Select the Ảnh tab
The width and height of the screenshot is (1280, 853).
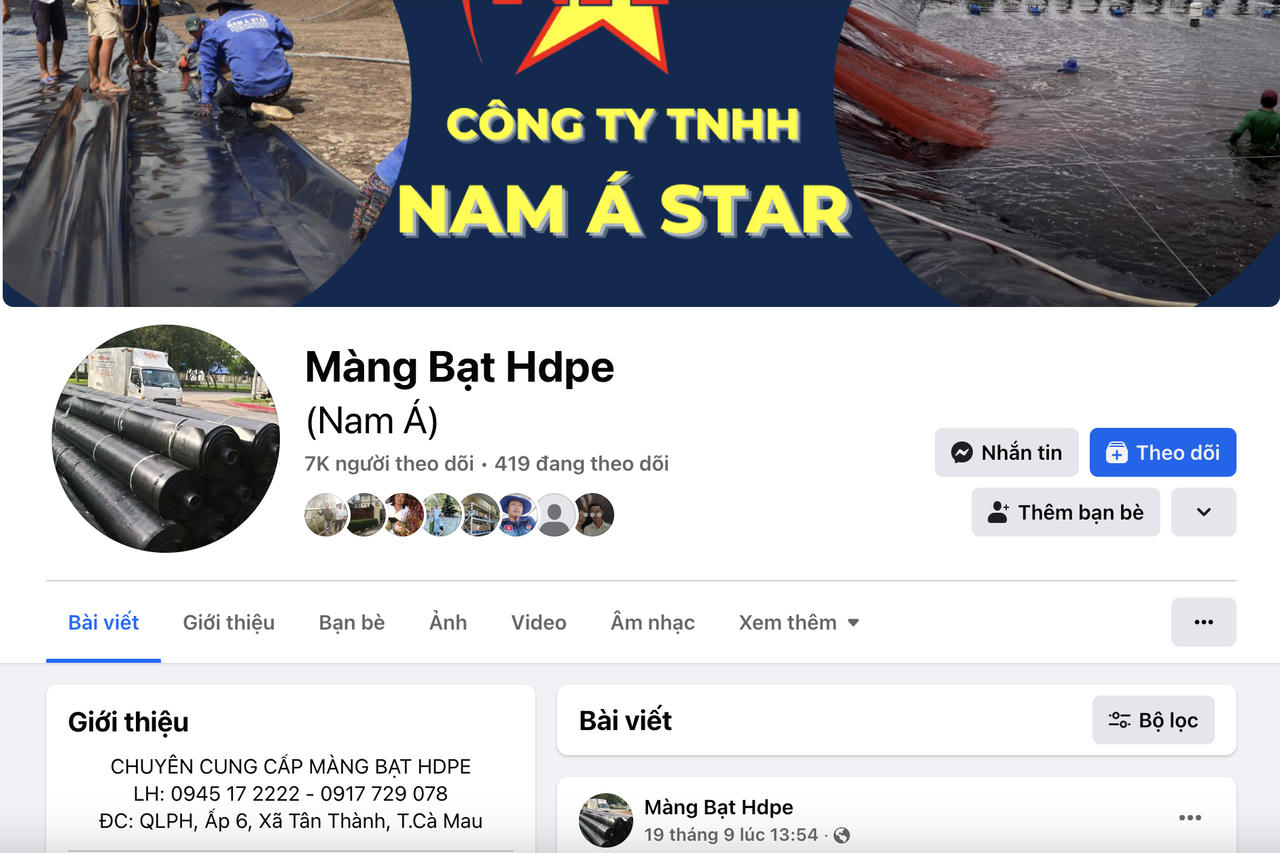click(448, 622)
